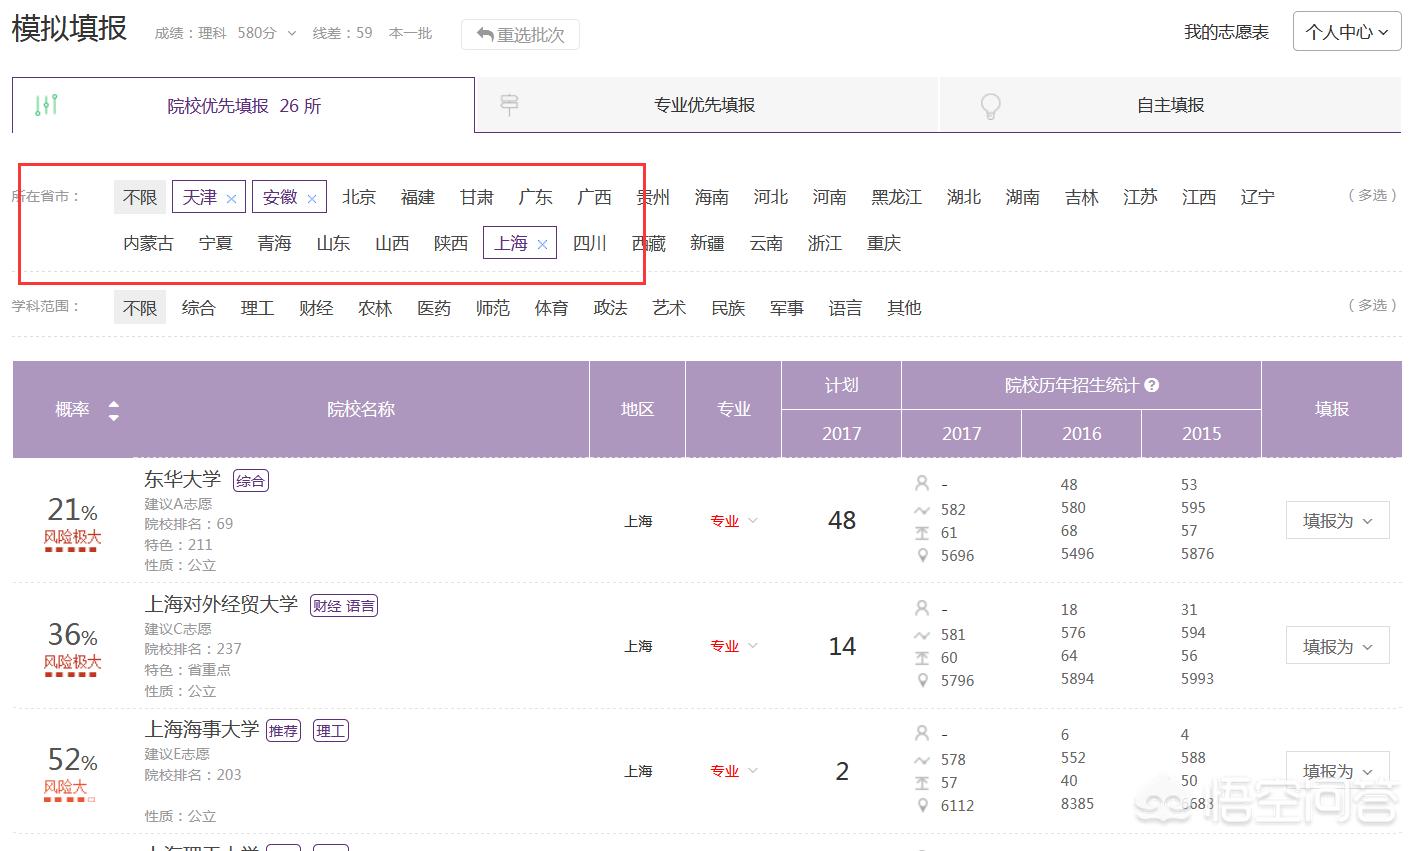The image size is (1425, 851).
Task: Click the signpost icon on 专业优先填报 tab
Action: 509,105
